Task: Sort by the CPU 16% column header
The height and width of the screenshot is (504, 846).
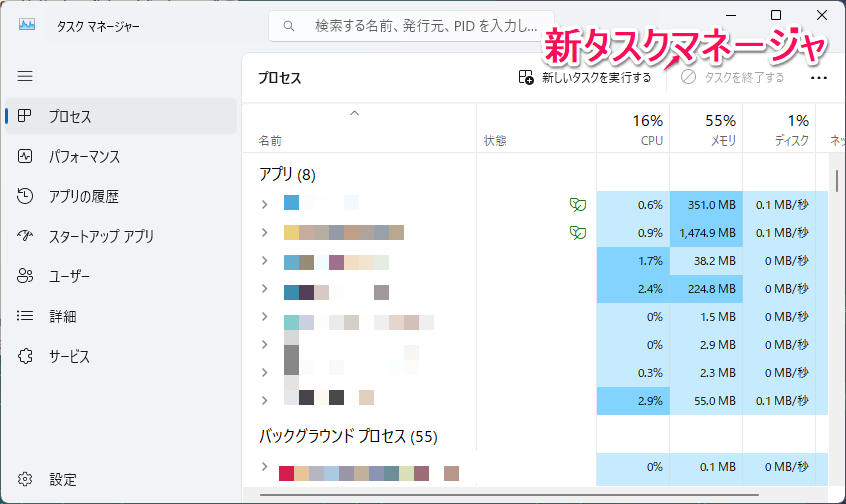Action: click(633, 128)
